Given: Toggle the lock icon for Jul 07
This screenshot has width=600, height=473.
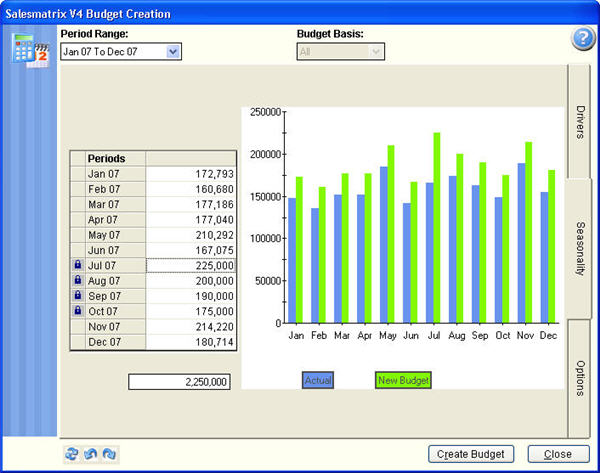Looking at the screenshot, I should [x=77, y=265].
